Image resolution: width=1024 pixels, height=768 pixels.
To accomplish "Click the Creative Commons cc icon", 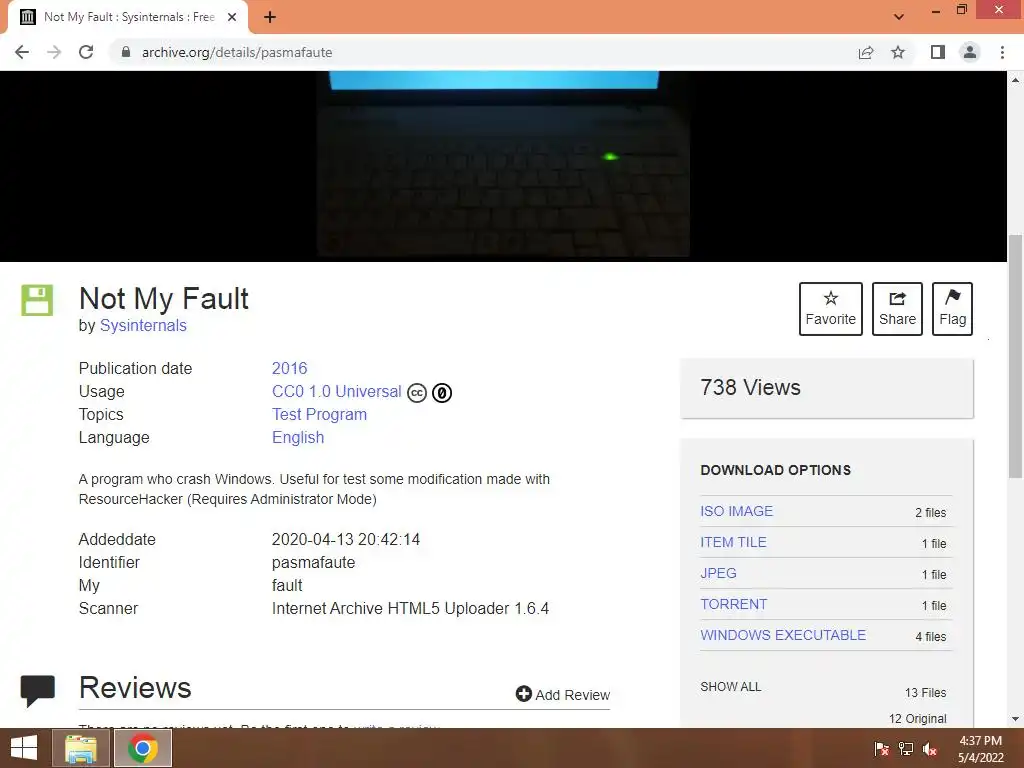I will click(x=417, y=392).
